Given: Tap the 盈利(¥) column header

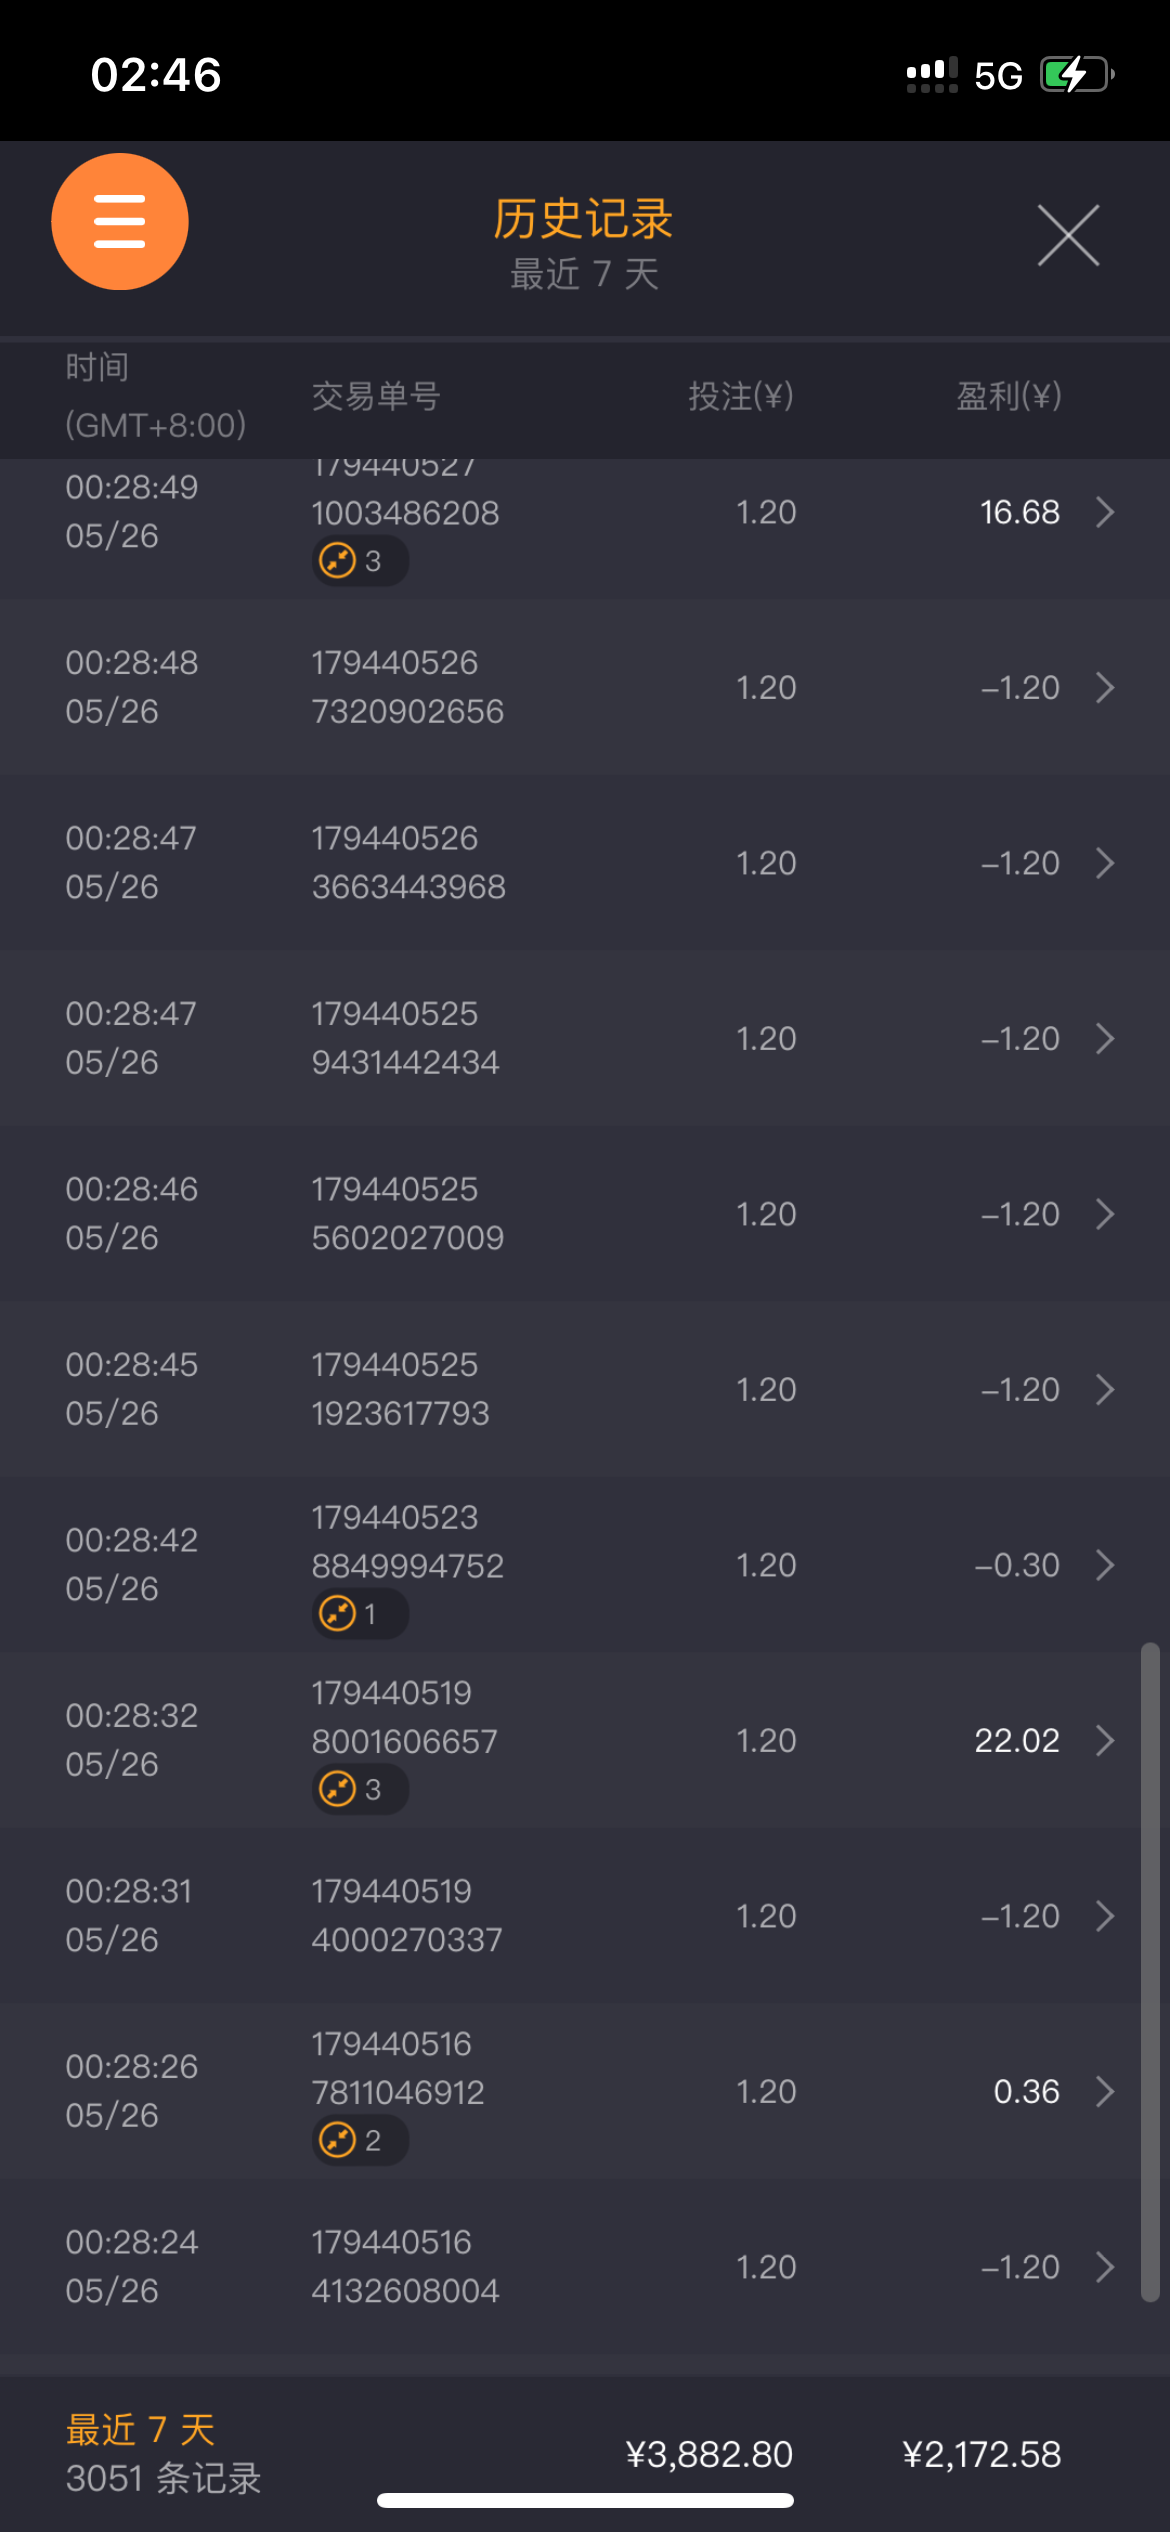Looking at the screenshot, I should 1008,397.
